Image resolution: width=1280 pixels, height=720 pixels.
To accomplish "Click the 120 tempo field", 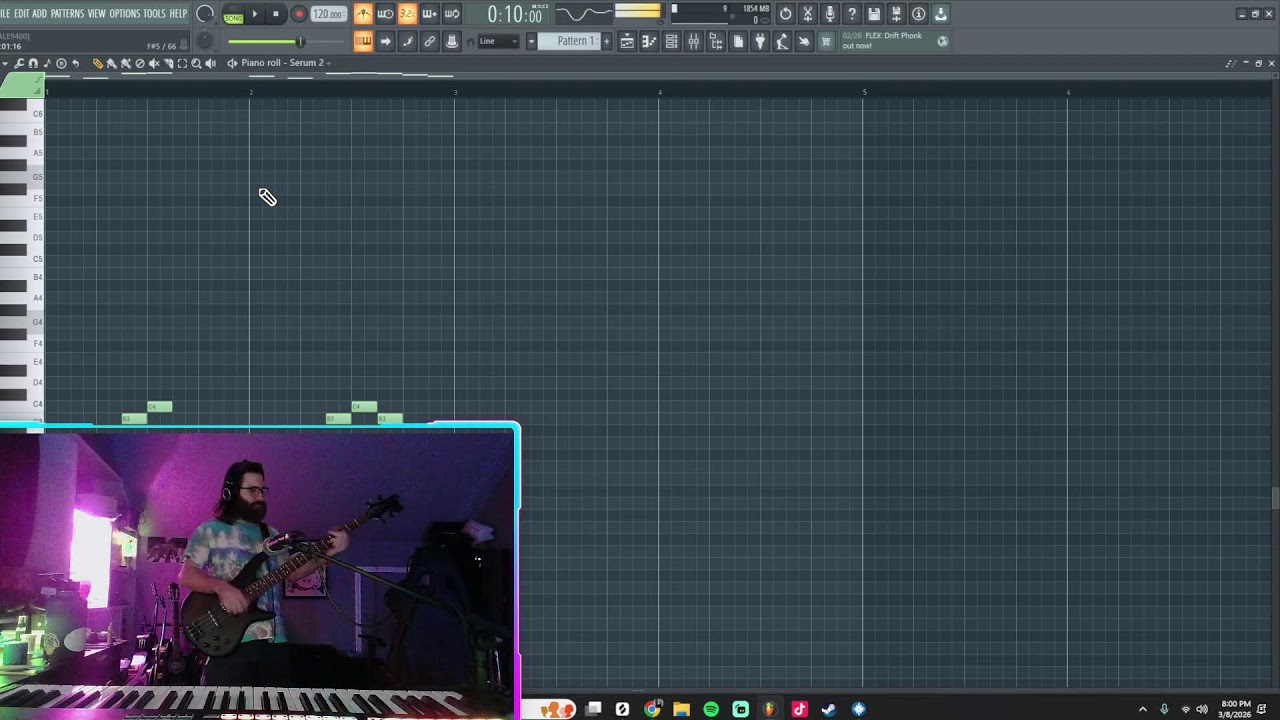I will point(328,14).
